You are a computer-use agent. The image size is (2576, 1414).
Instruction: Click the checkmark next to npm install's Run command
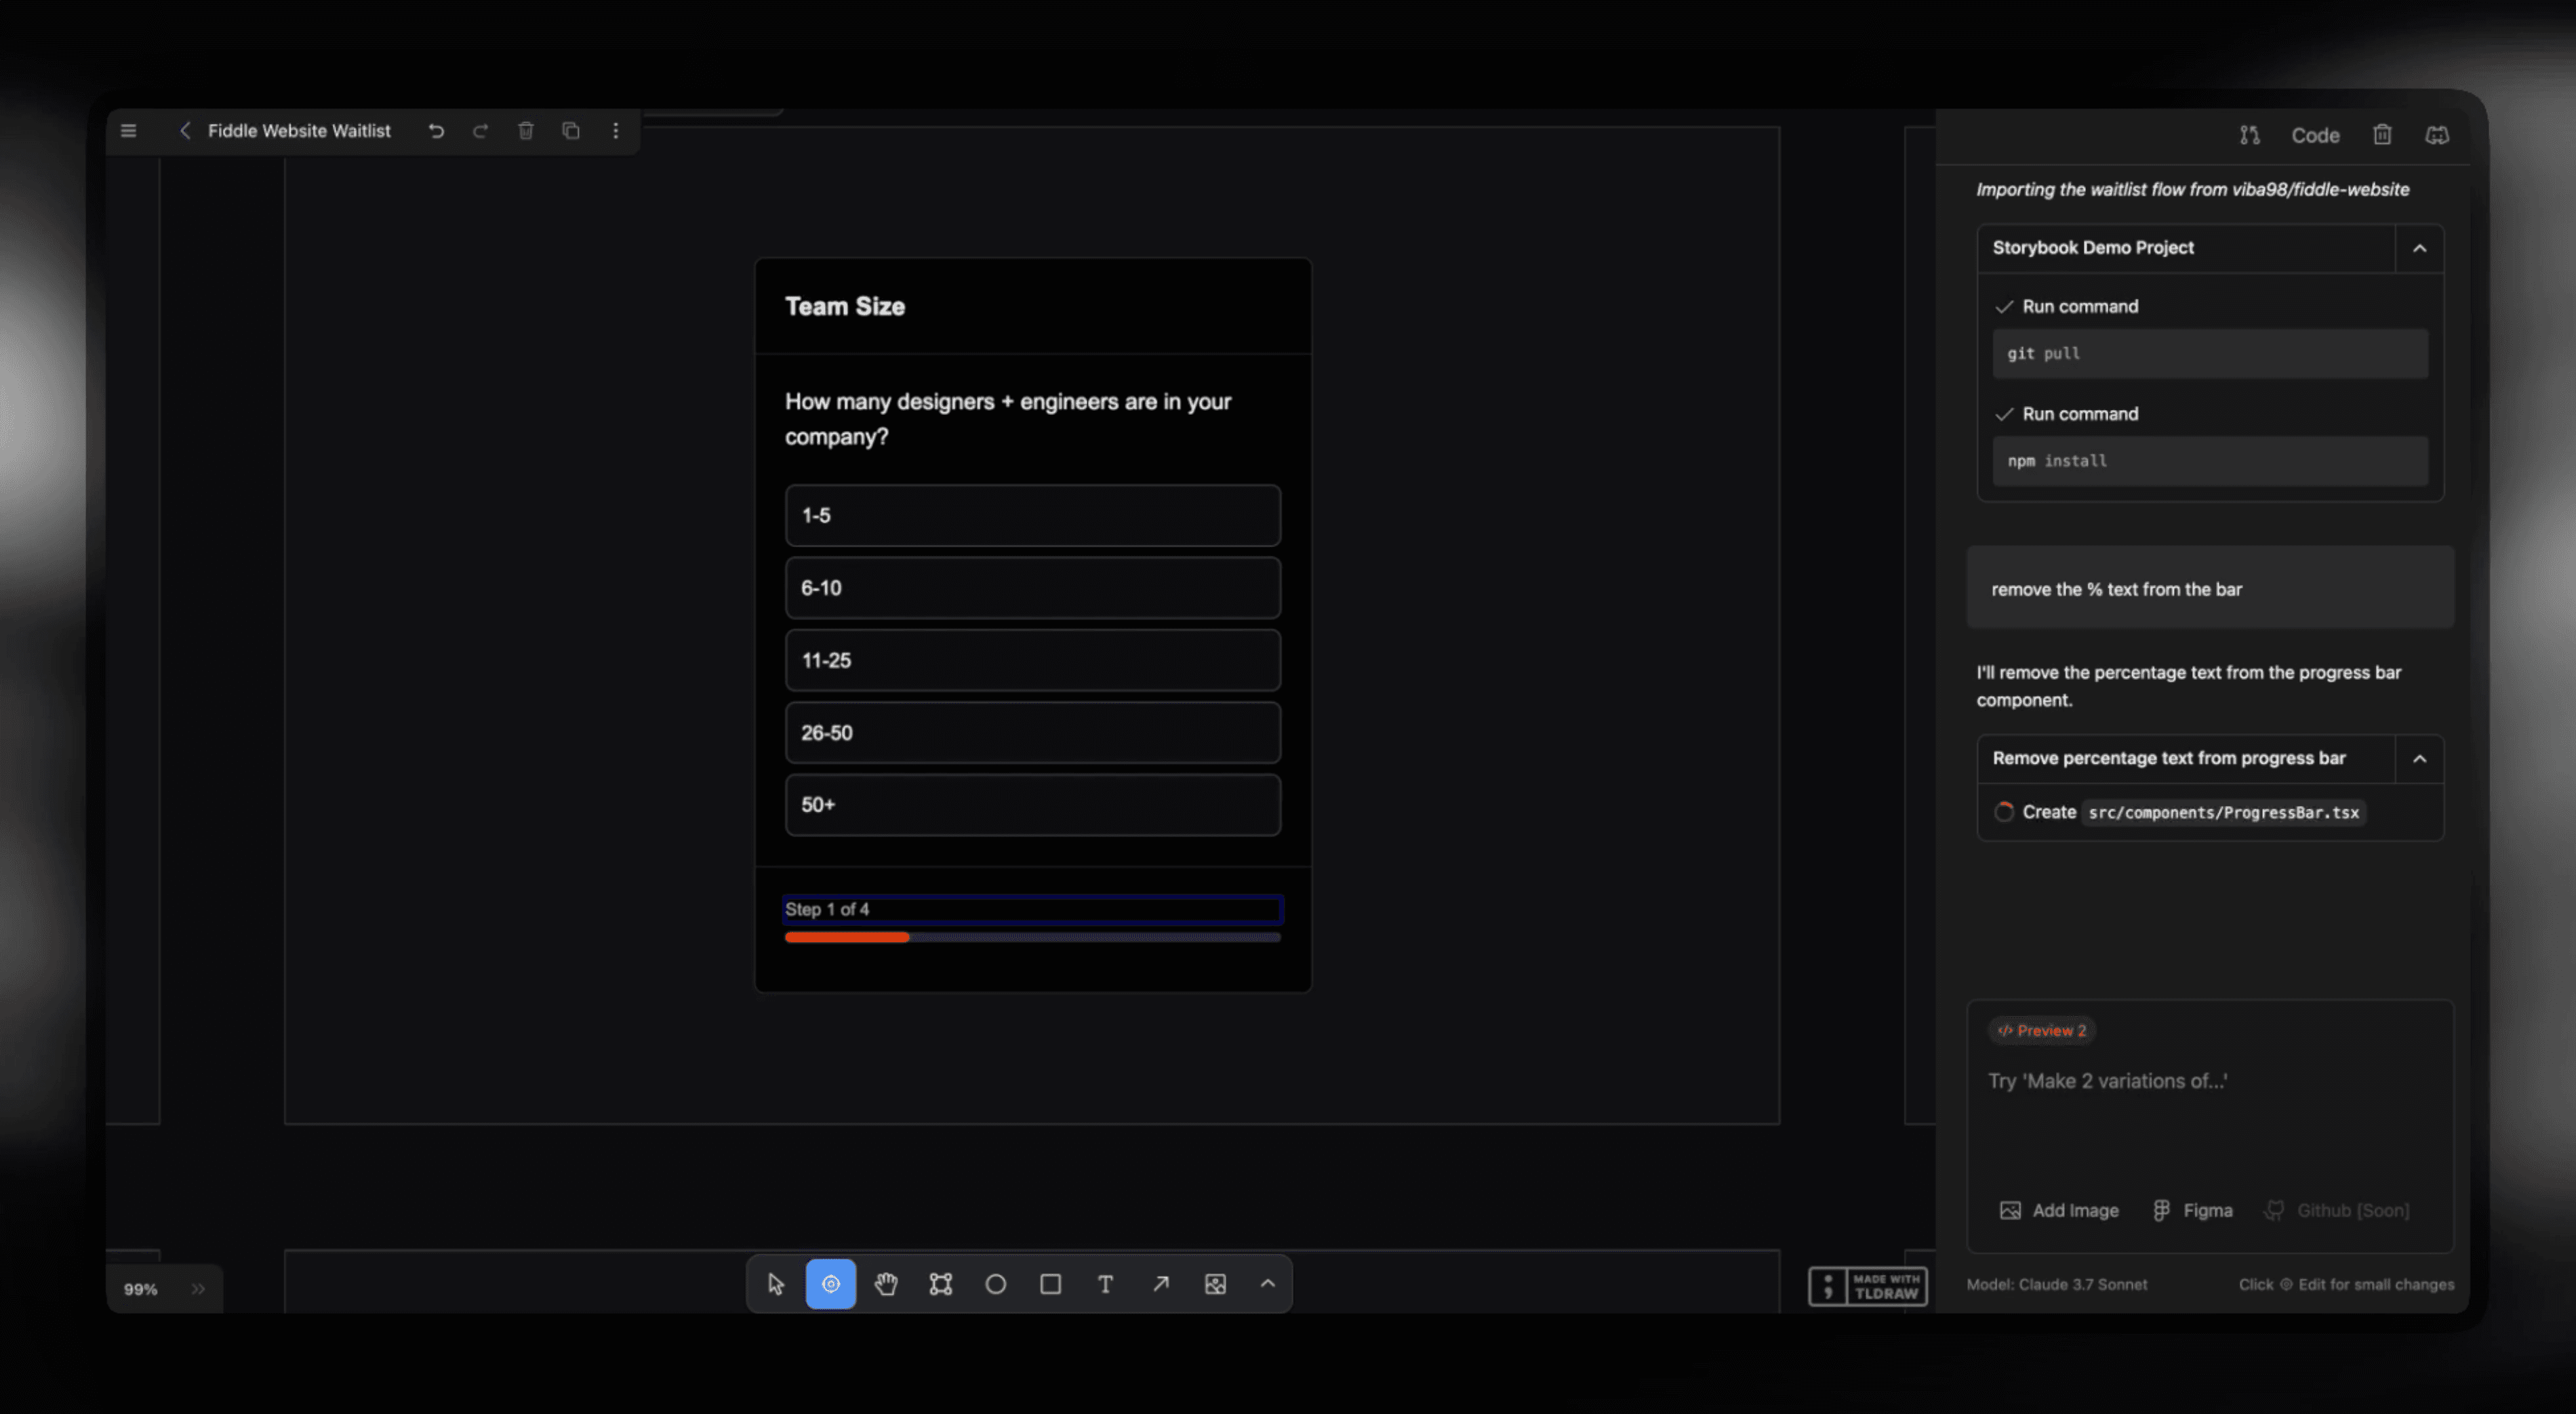(x=2004, y=414)
